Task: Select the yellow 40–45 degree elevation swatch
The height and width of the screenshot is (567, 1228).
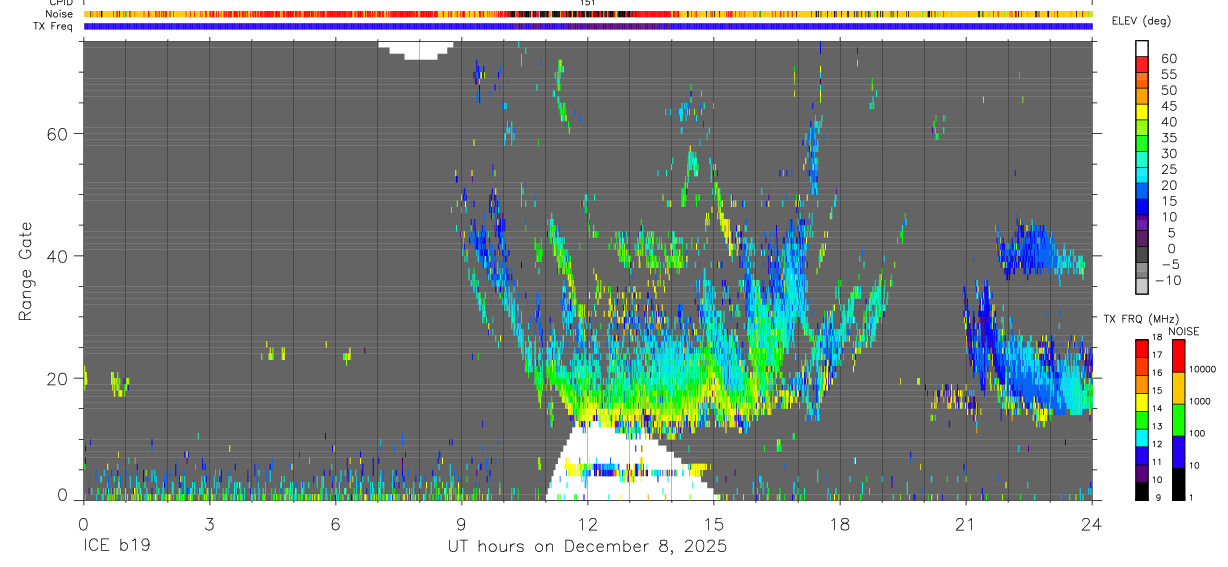Action: coord(1142,111)
